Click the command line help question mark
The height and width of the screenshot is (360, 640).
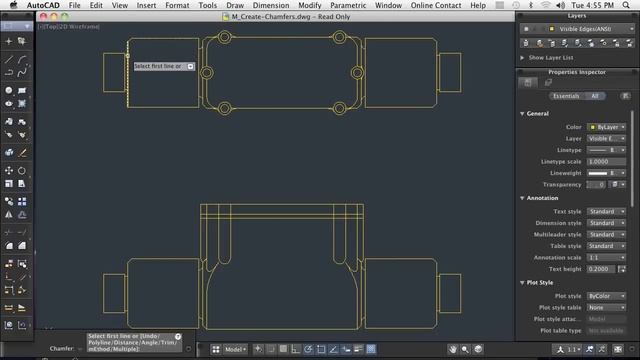point(178,337)
